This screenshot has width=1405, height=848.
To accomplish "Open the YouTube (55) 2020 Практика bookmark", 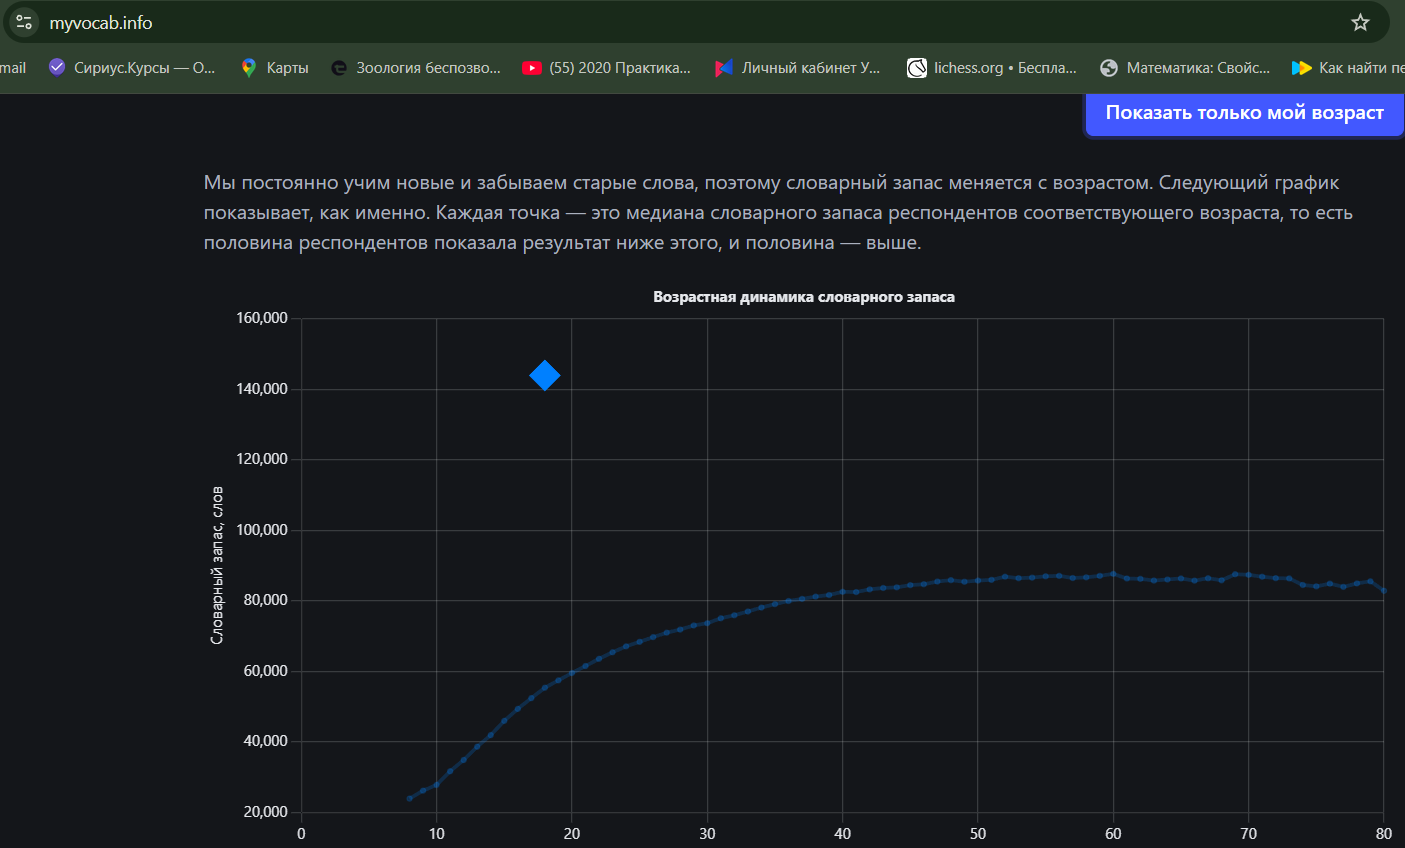I will (x=607, y=68).
